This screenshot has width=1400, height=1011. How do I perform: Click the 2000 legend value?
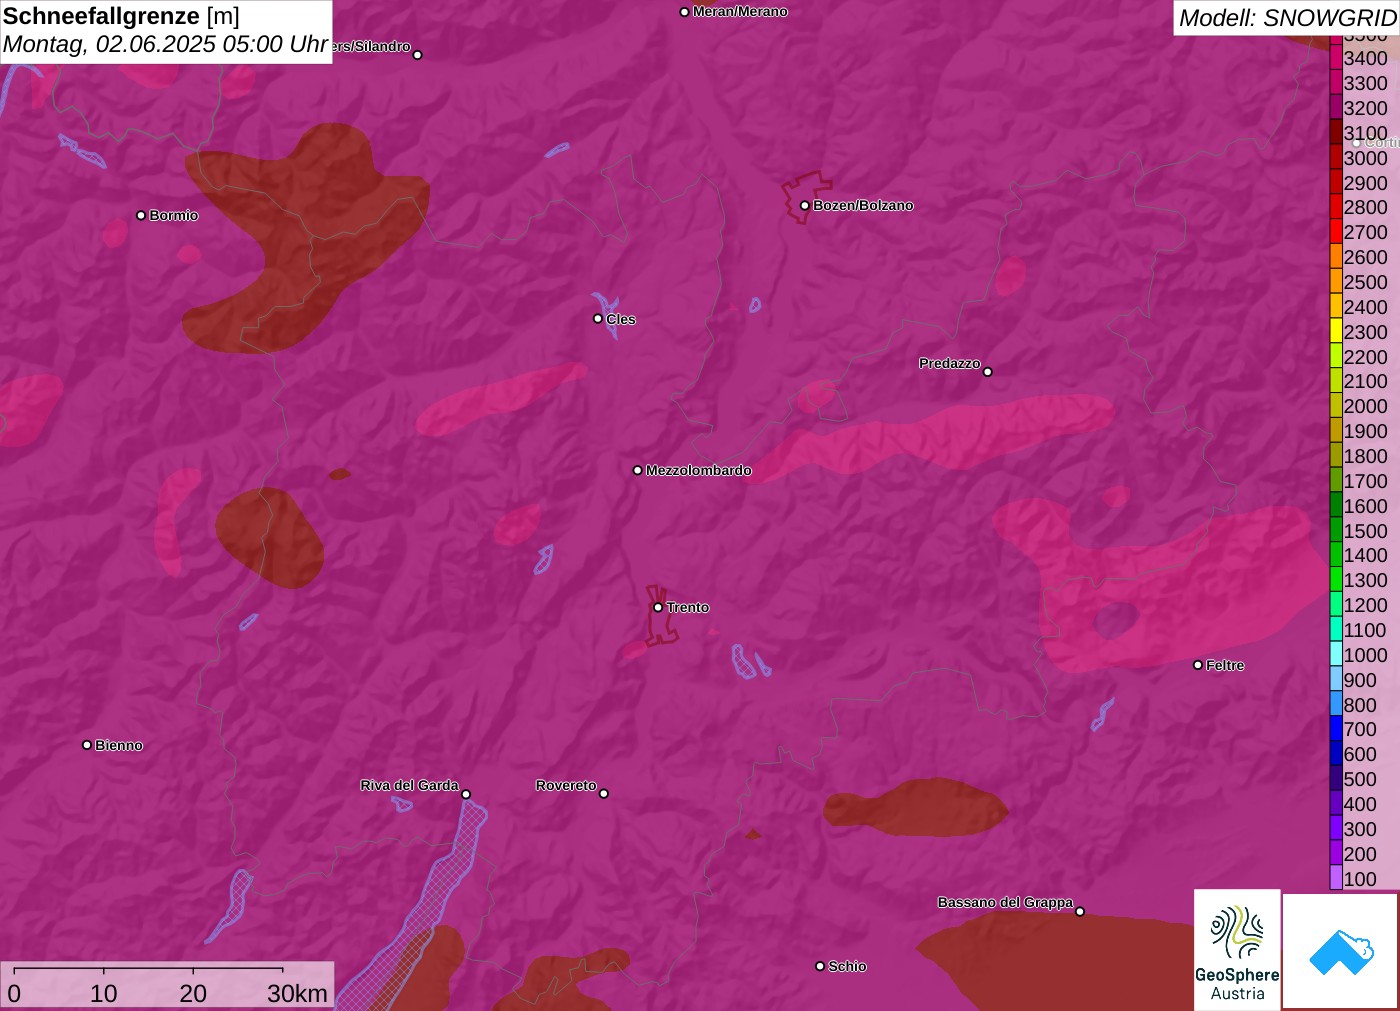click(x=1365, y=406)
